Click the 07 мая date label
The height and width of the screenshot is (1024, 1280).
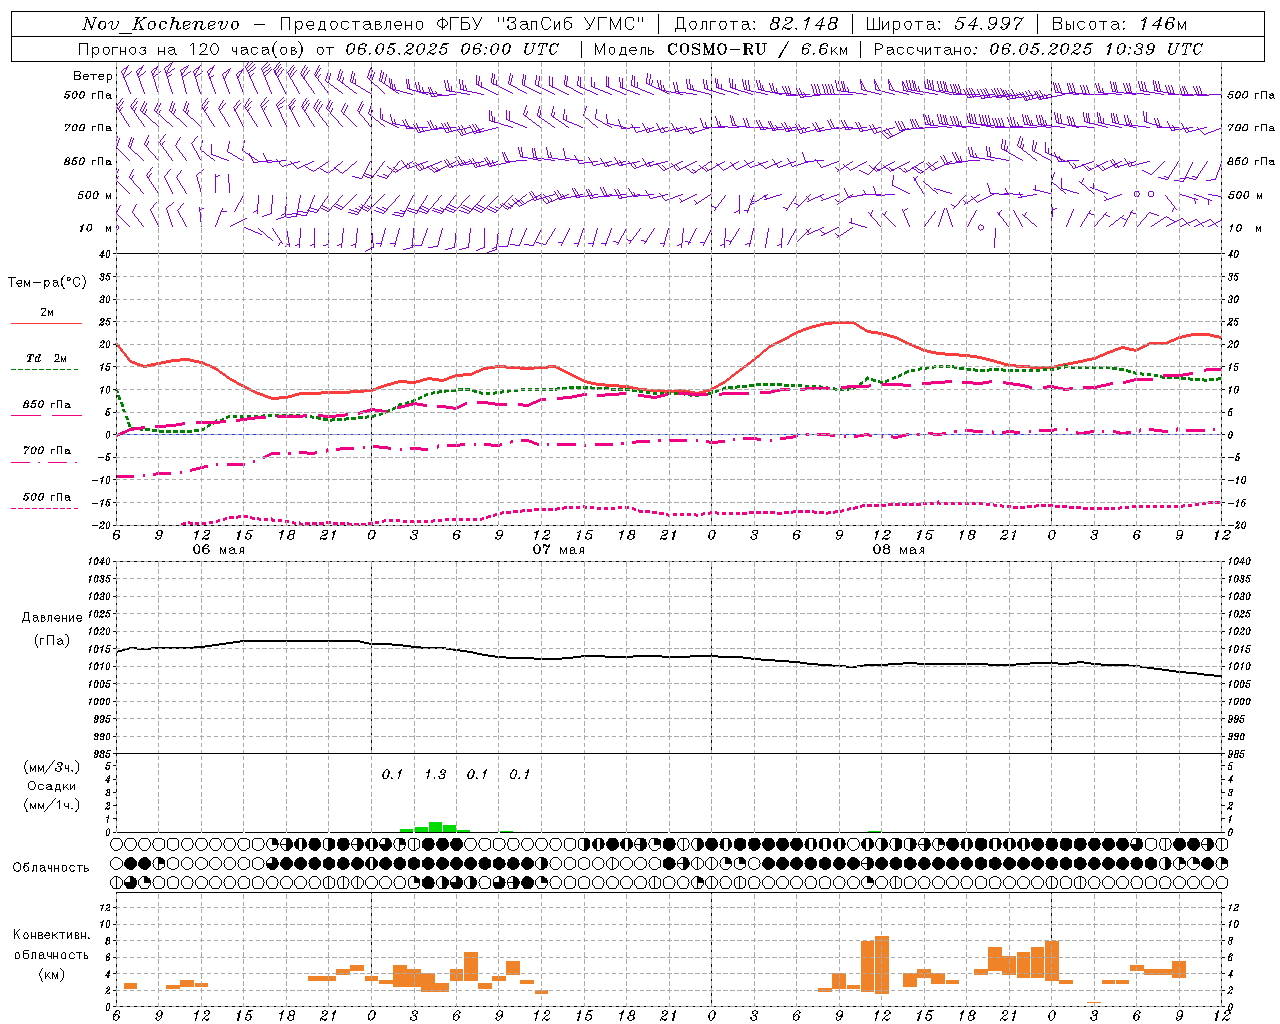(559, 550)
